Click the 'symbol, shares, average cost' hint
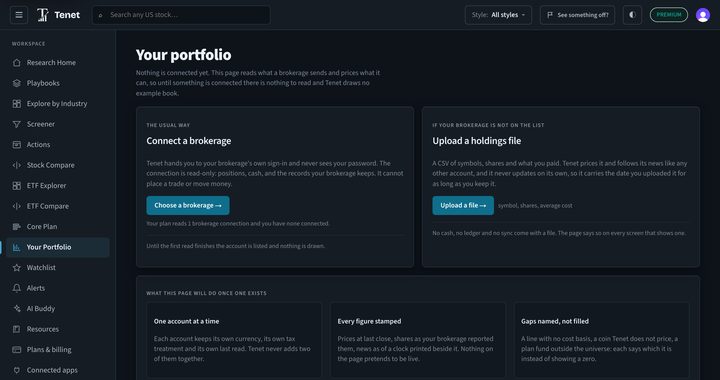Image resolution: width=720 pixels, height=380 pixels. point(535,206)
